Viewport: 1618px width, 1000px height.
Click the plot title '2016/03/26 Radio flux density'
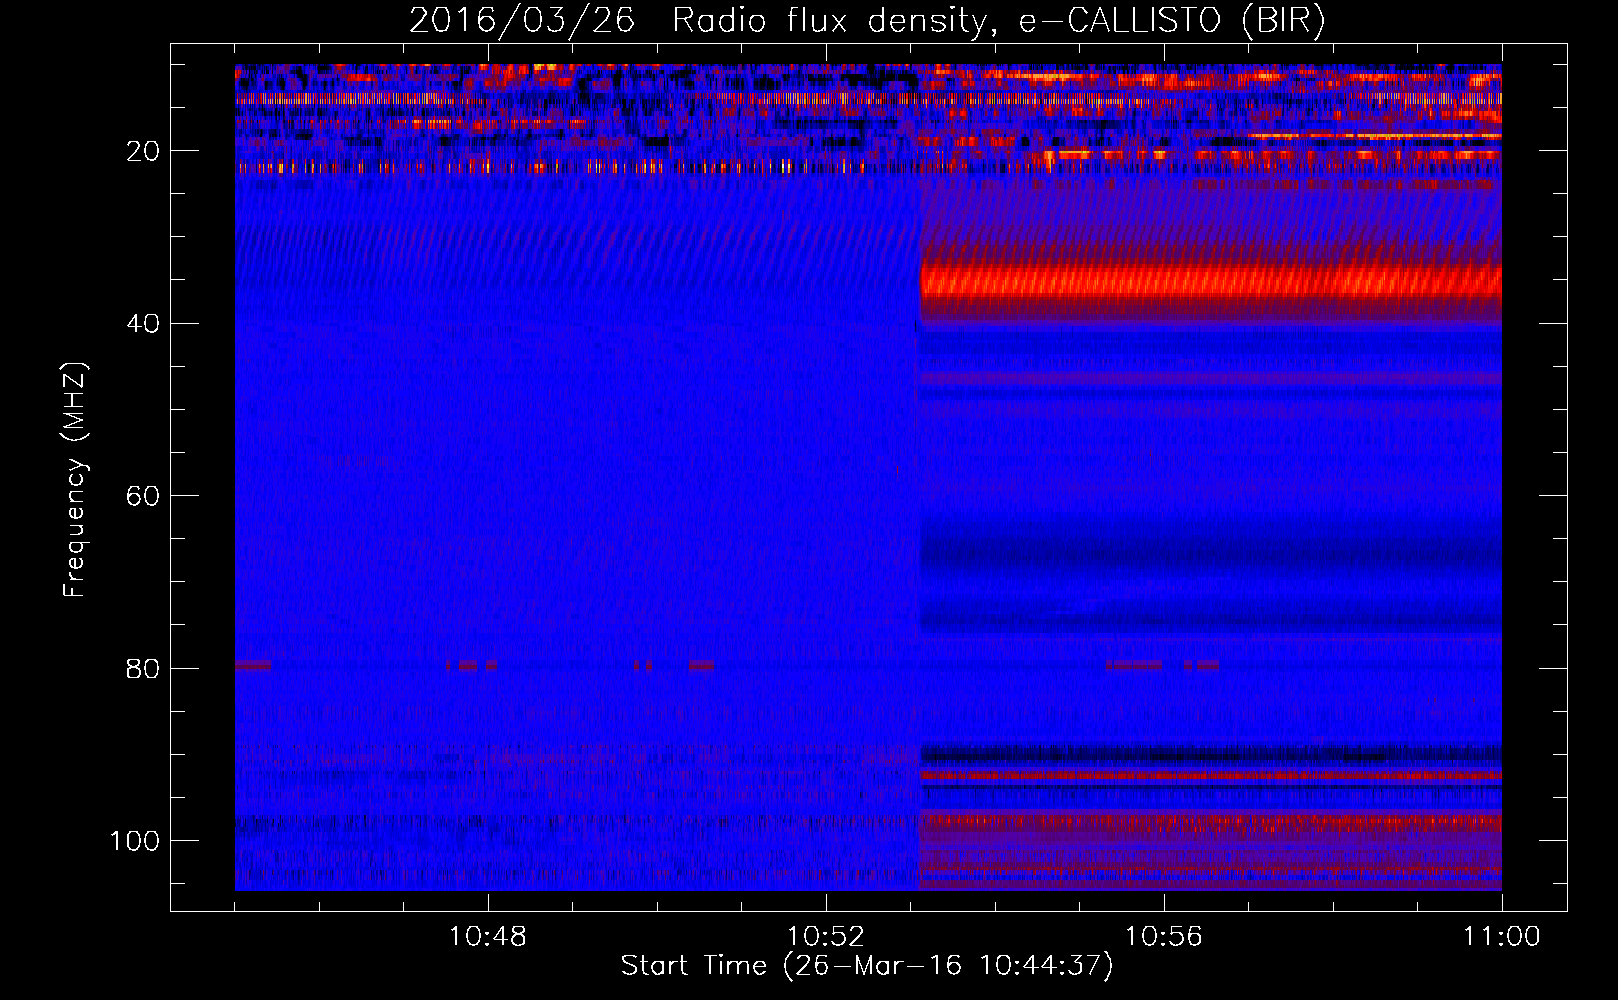tap(867, 21)
